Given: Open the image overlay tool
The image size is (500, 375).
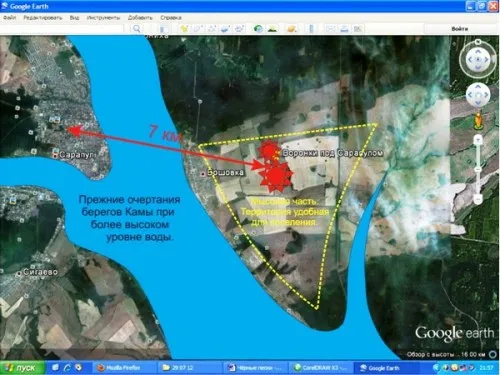Looking at the screenshot, I should coord(225,29).
